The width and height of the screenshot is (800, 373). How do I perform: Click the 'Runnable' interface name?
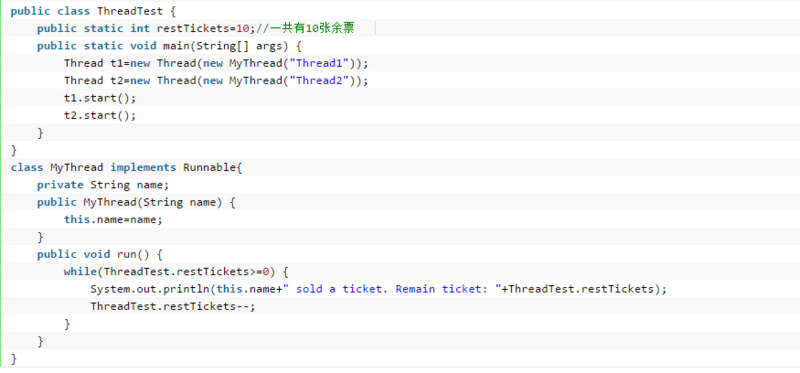click(210, 167)
